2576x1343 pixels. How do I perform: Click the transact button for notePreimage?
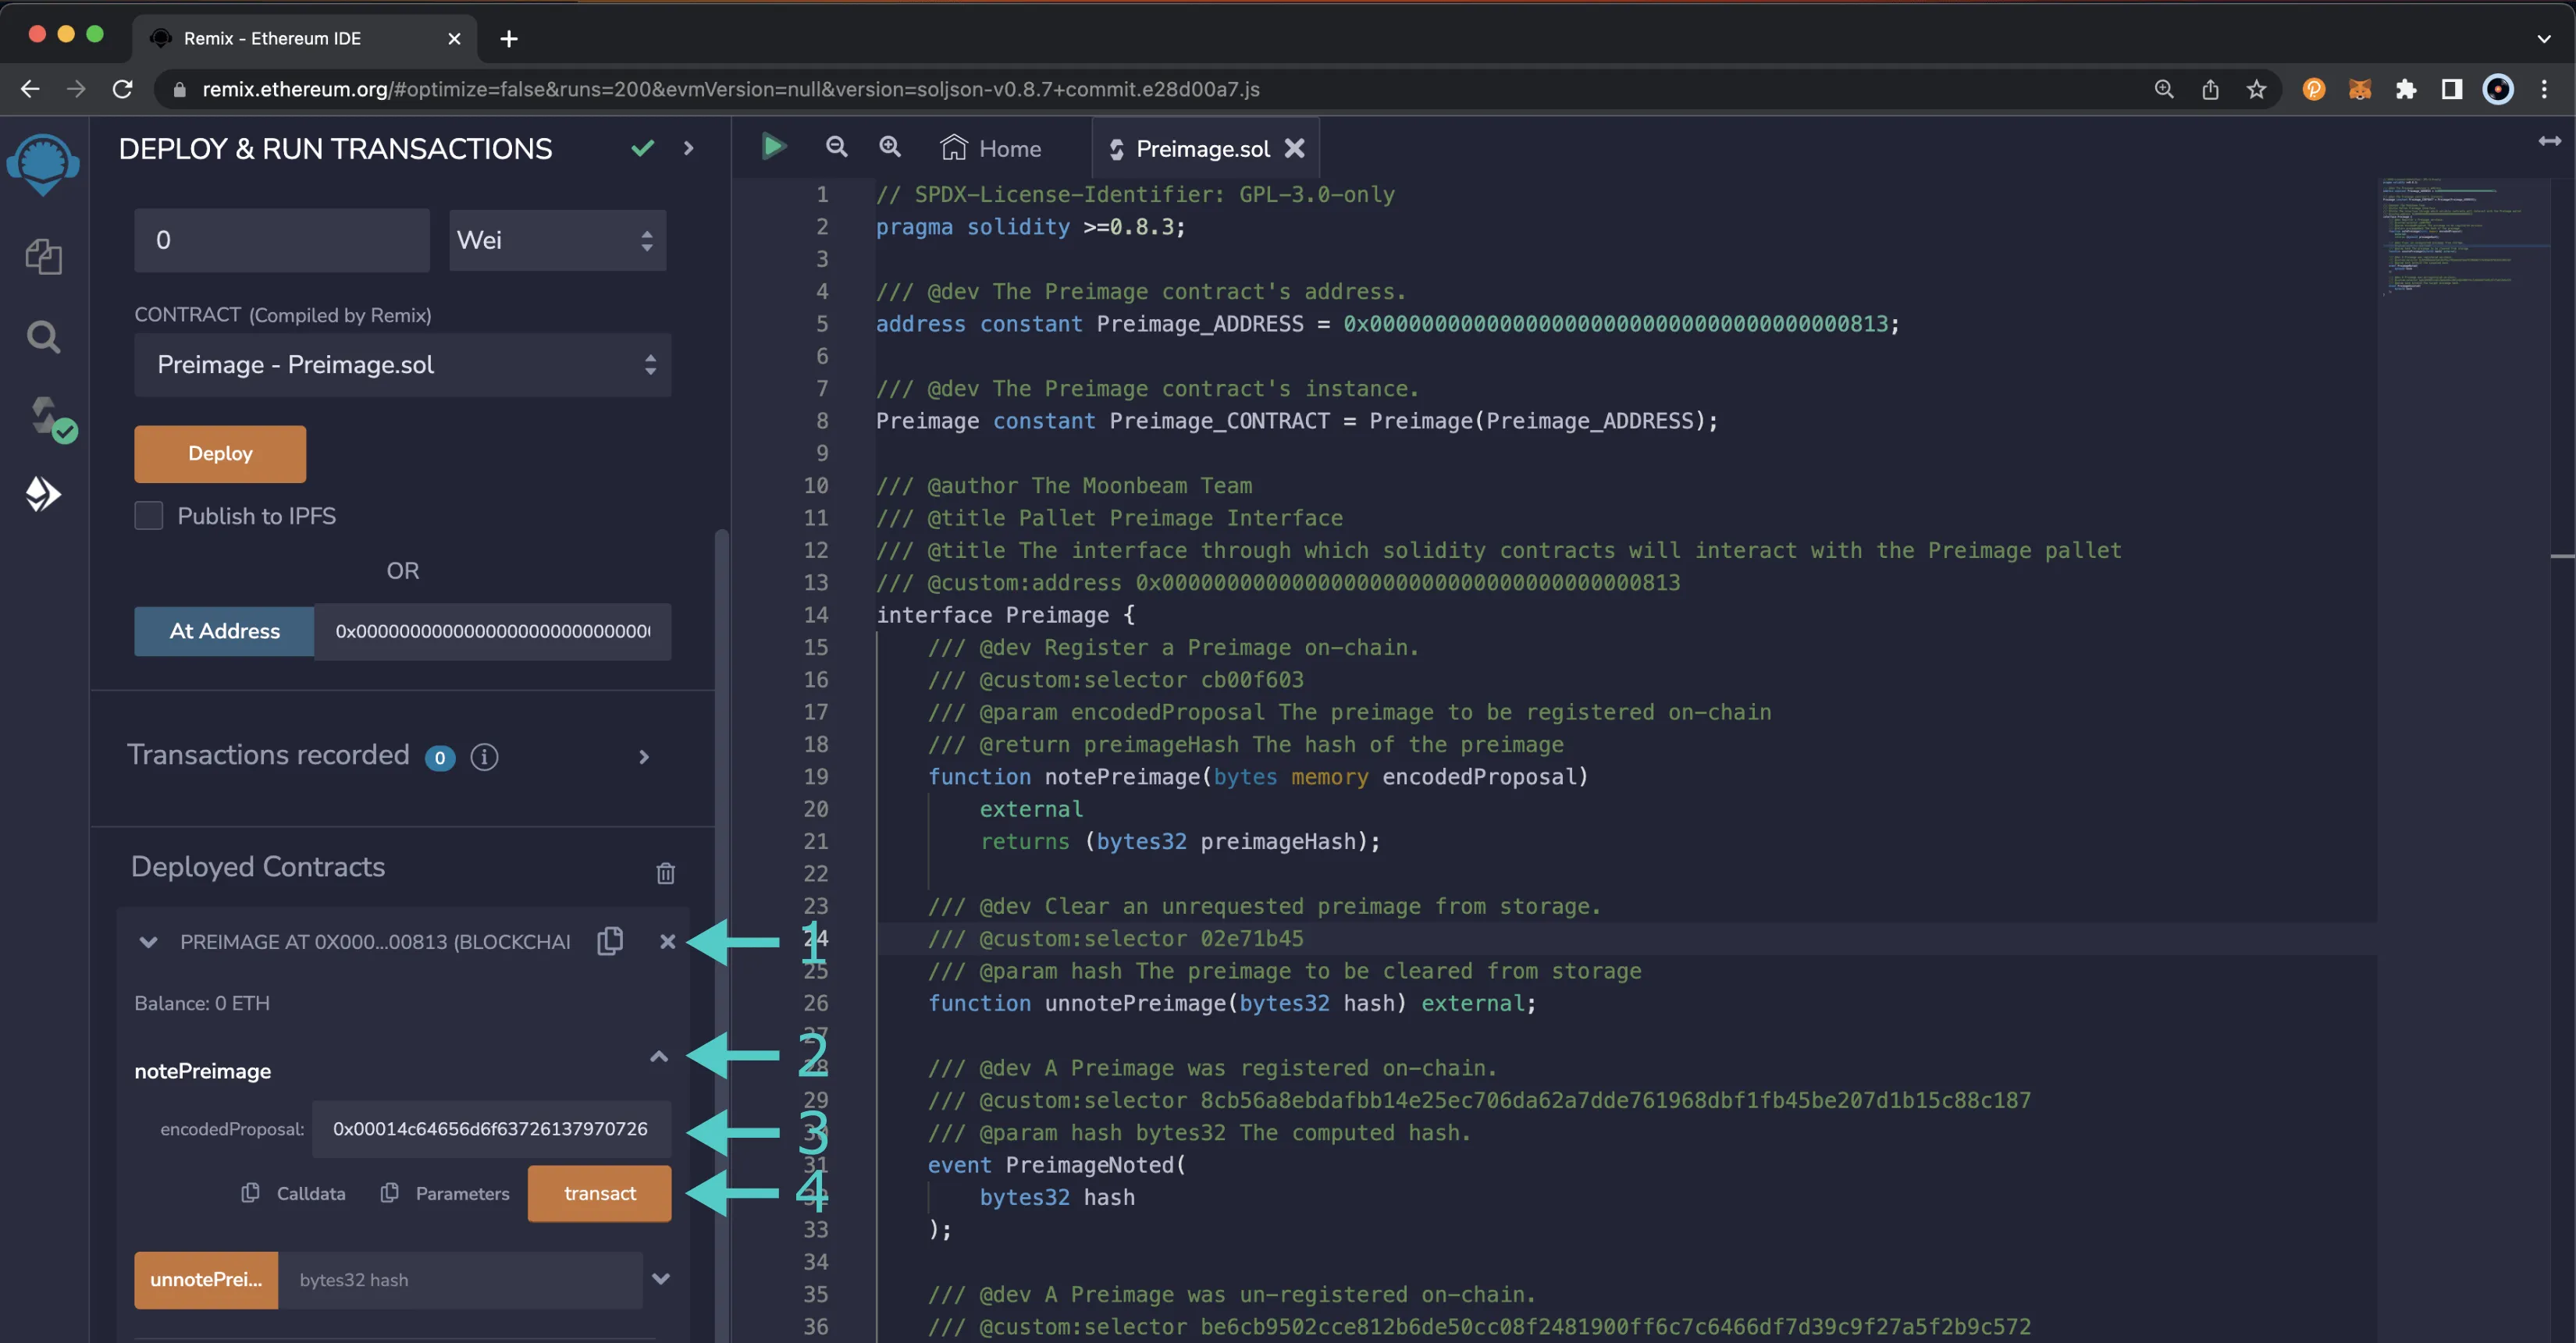coord(598,1192)
